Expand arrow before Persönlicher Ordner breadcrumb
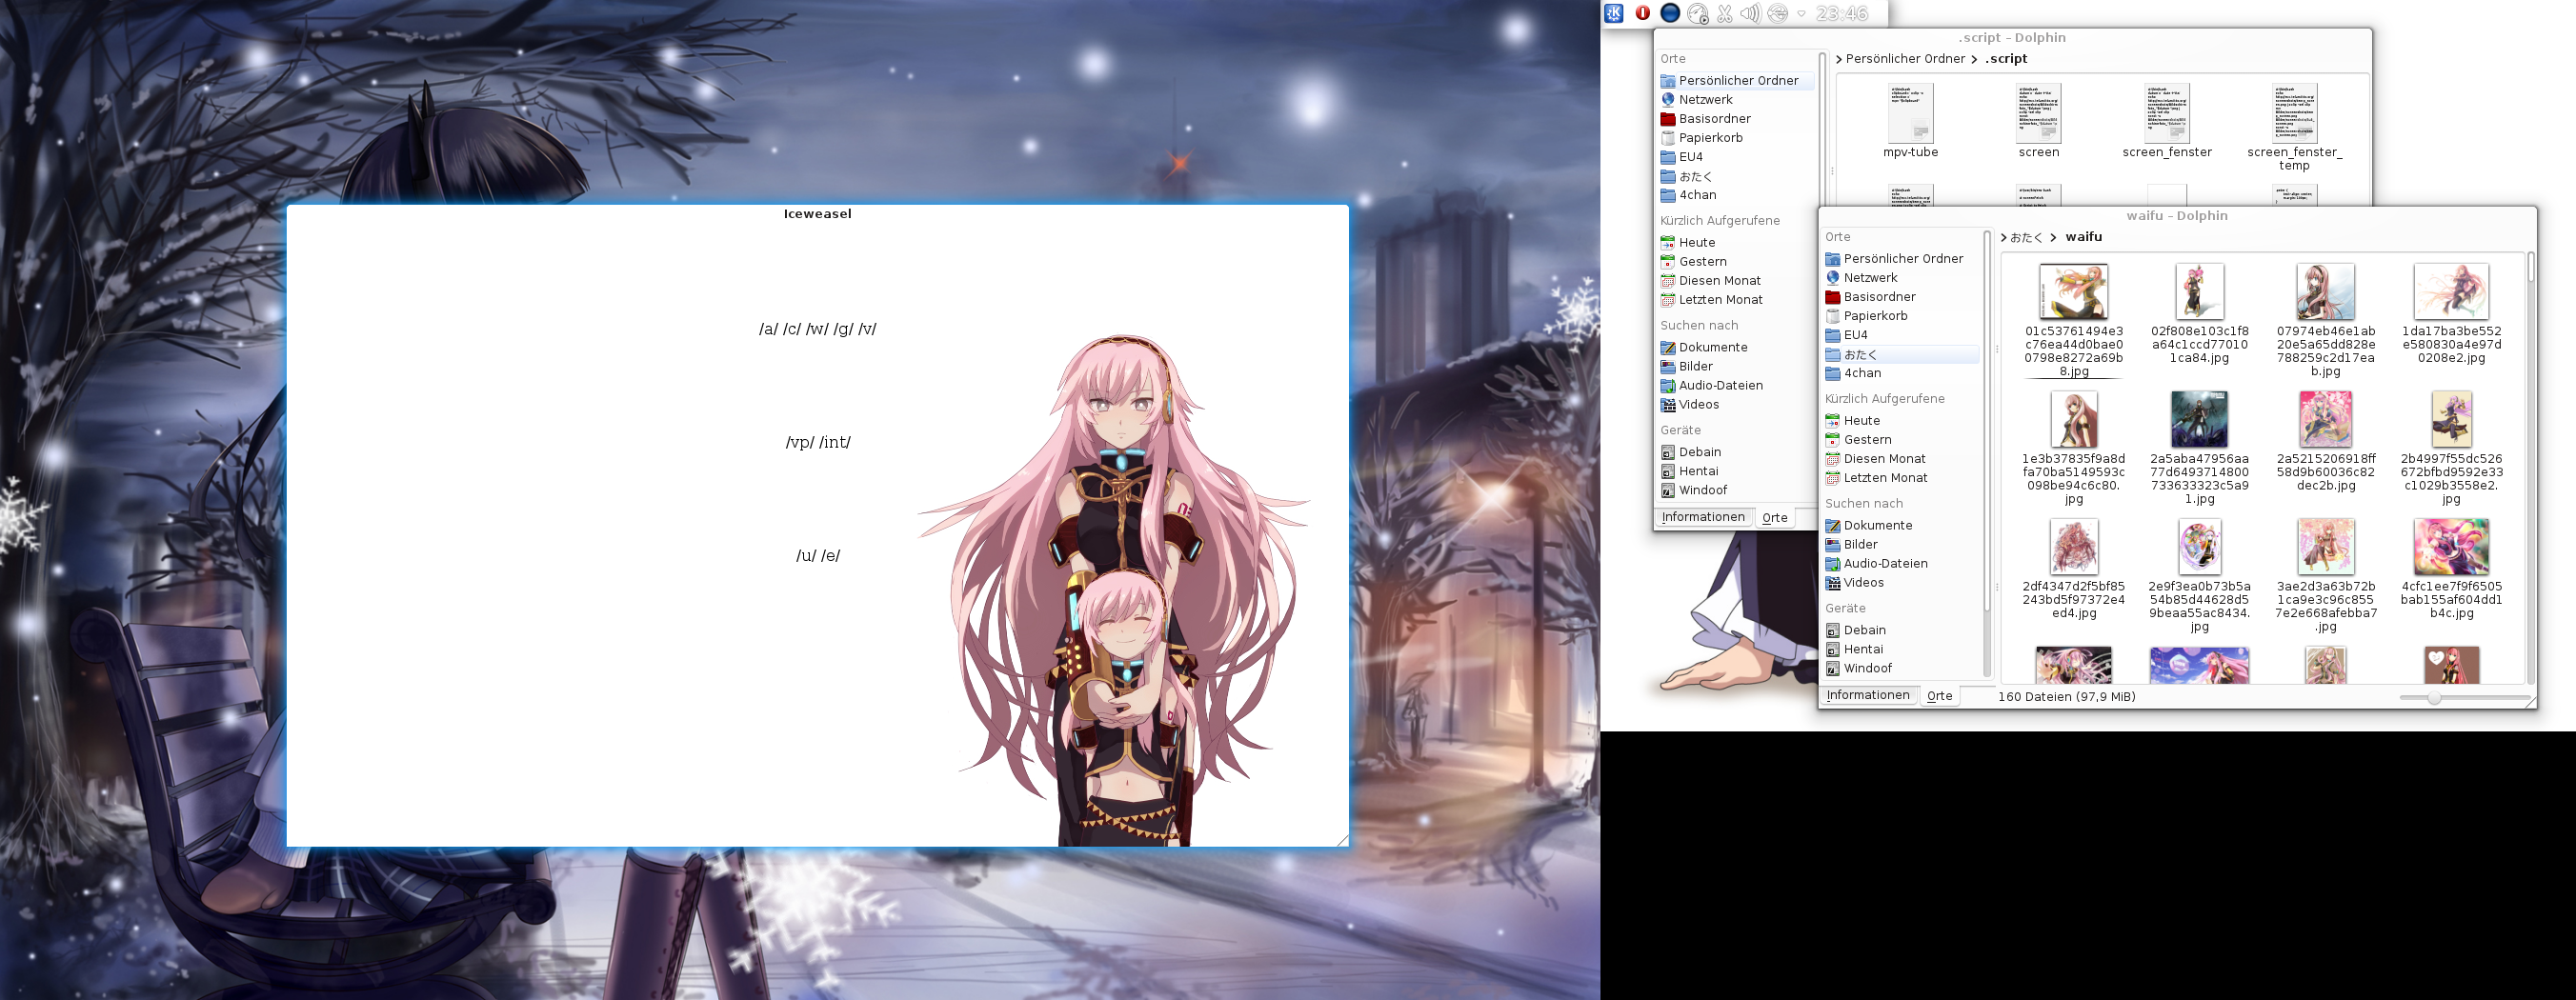2576x1000 pixels. point(1839,60)
